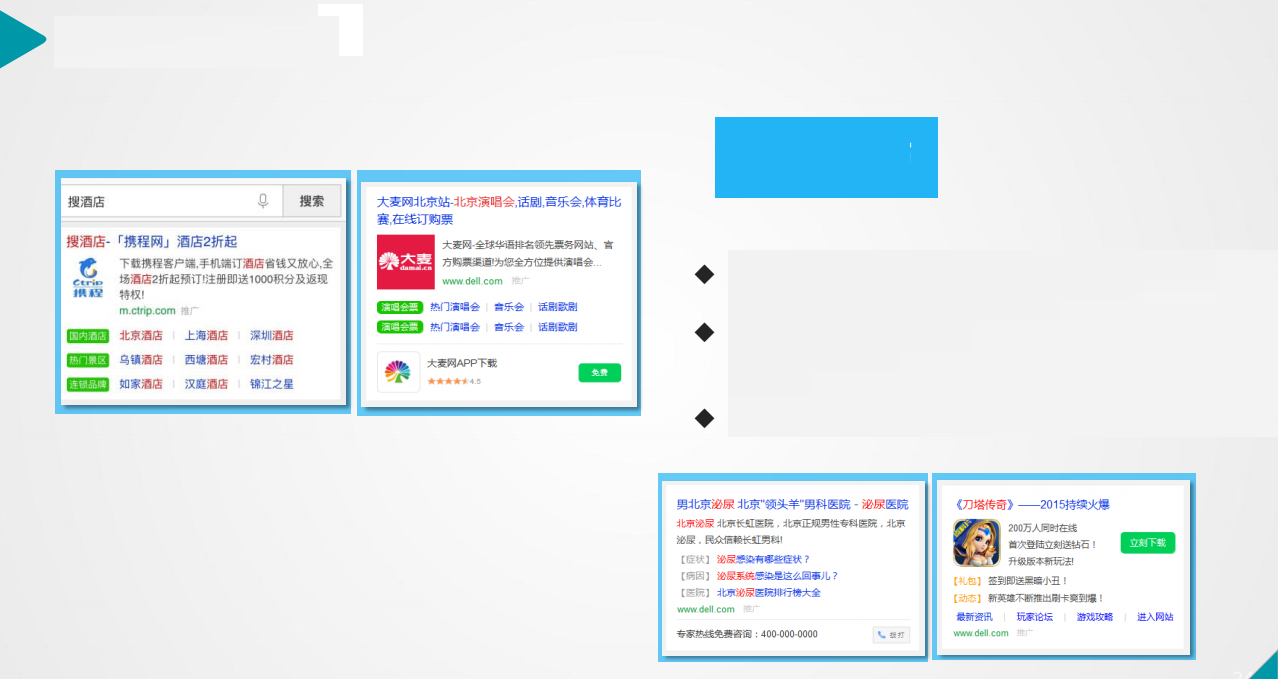The image size is (1278, 679).
Task: Open the 锦江之星 link
Action: [x=271, y=384]
